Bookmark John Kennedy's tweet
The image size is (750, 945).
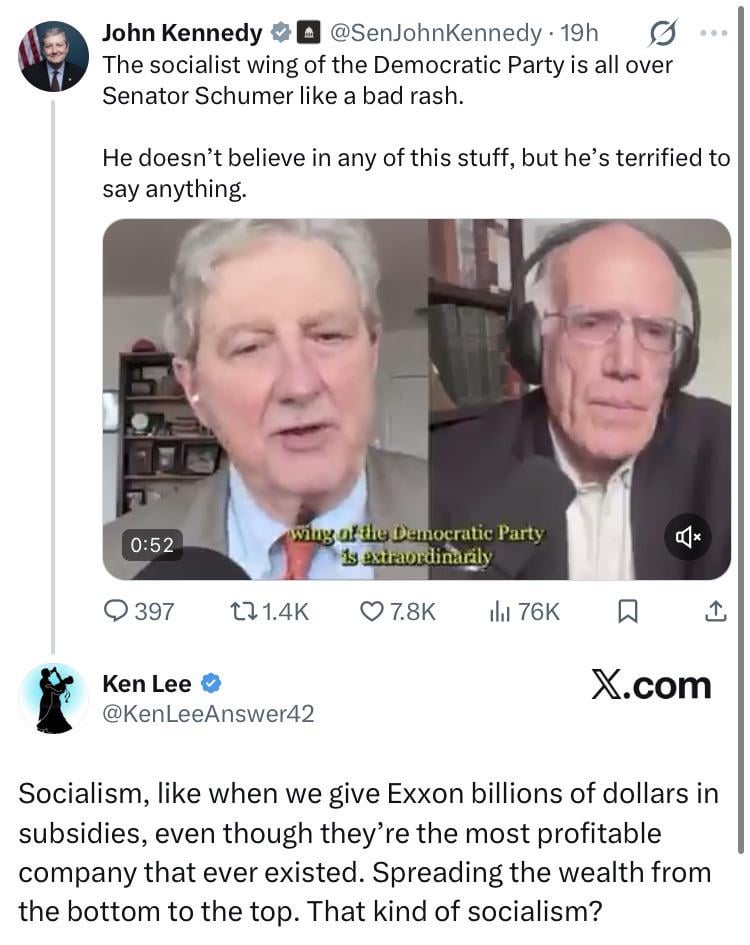(627, 612)
